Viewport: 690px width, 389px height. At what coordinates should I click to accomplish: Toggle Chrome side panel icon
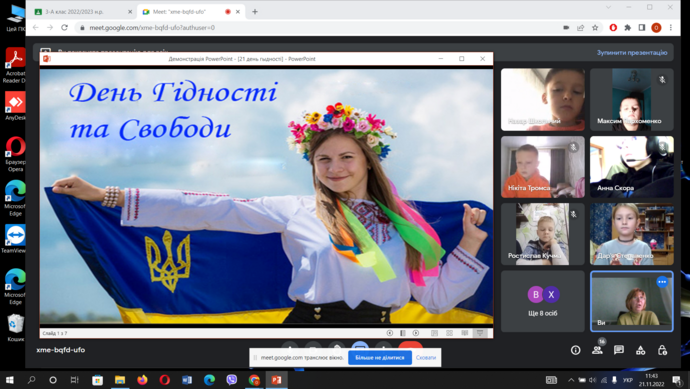(x=642, y=27)
